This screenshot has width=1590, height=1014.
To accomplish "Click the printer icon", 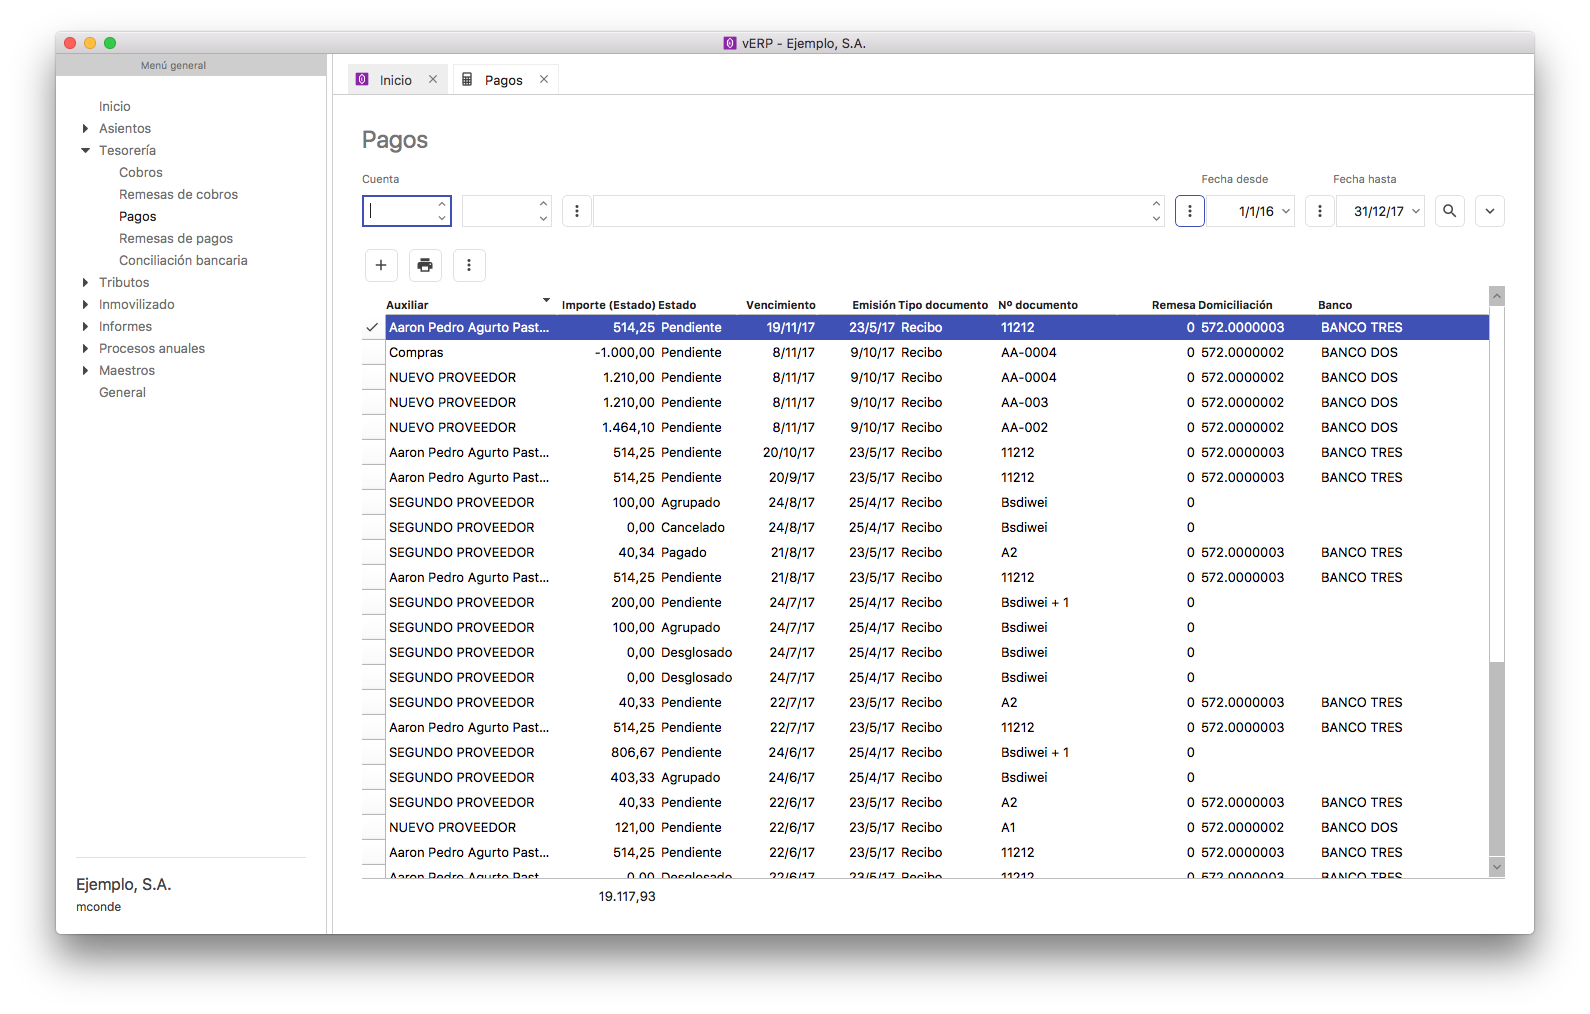I will coord(425,265).
